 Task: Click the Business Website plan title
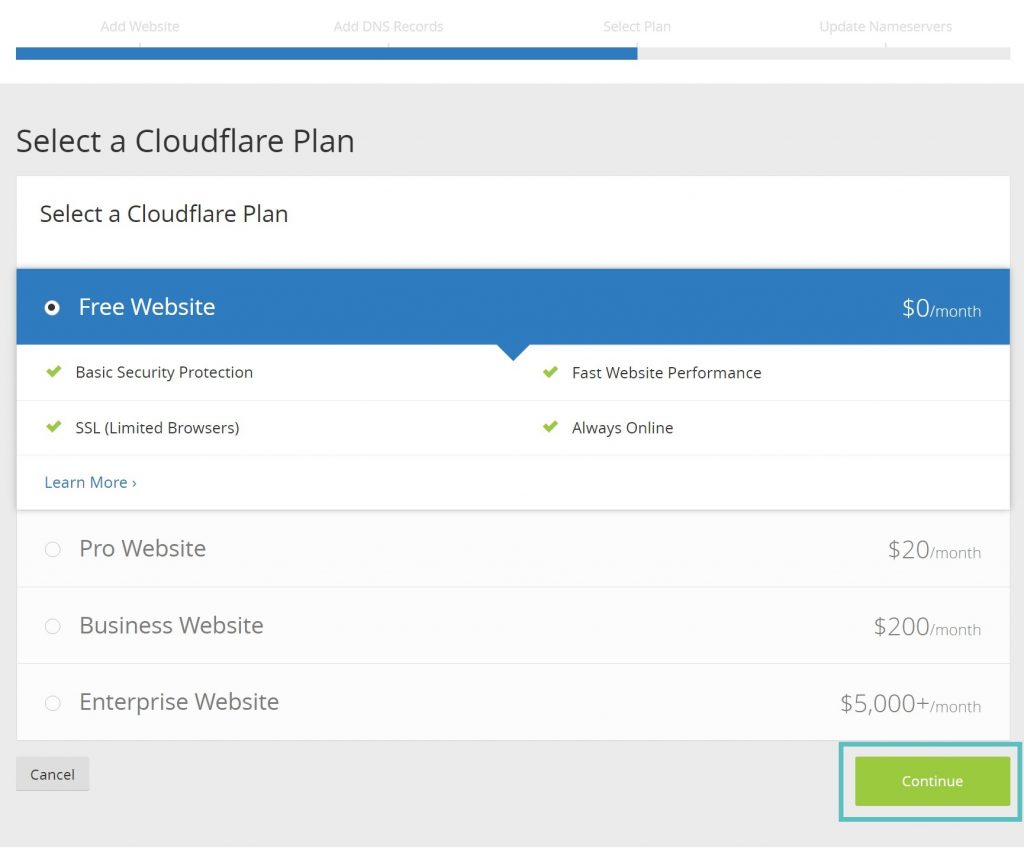(171, 626)
